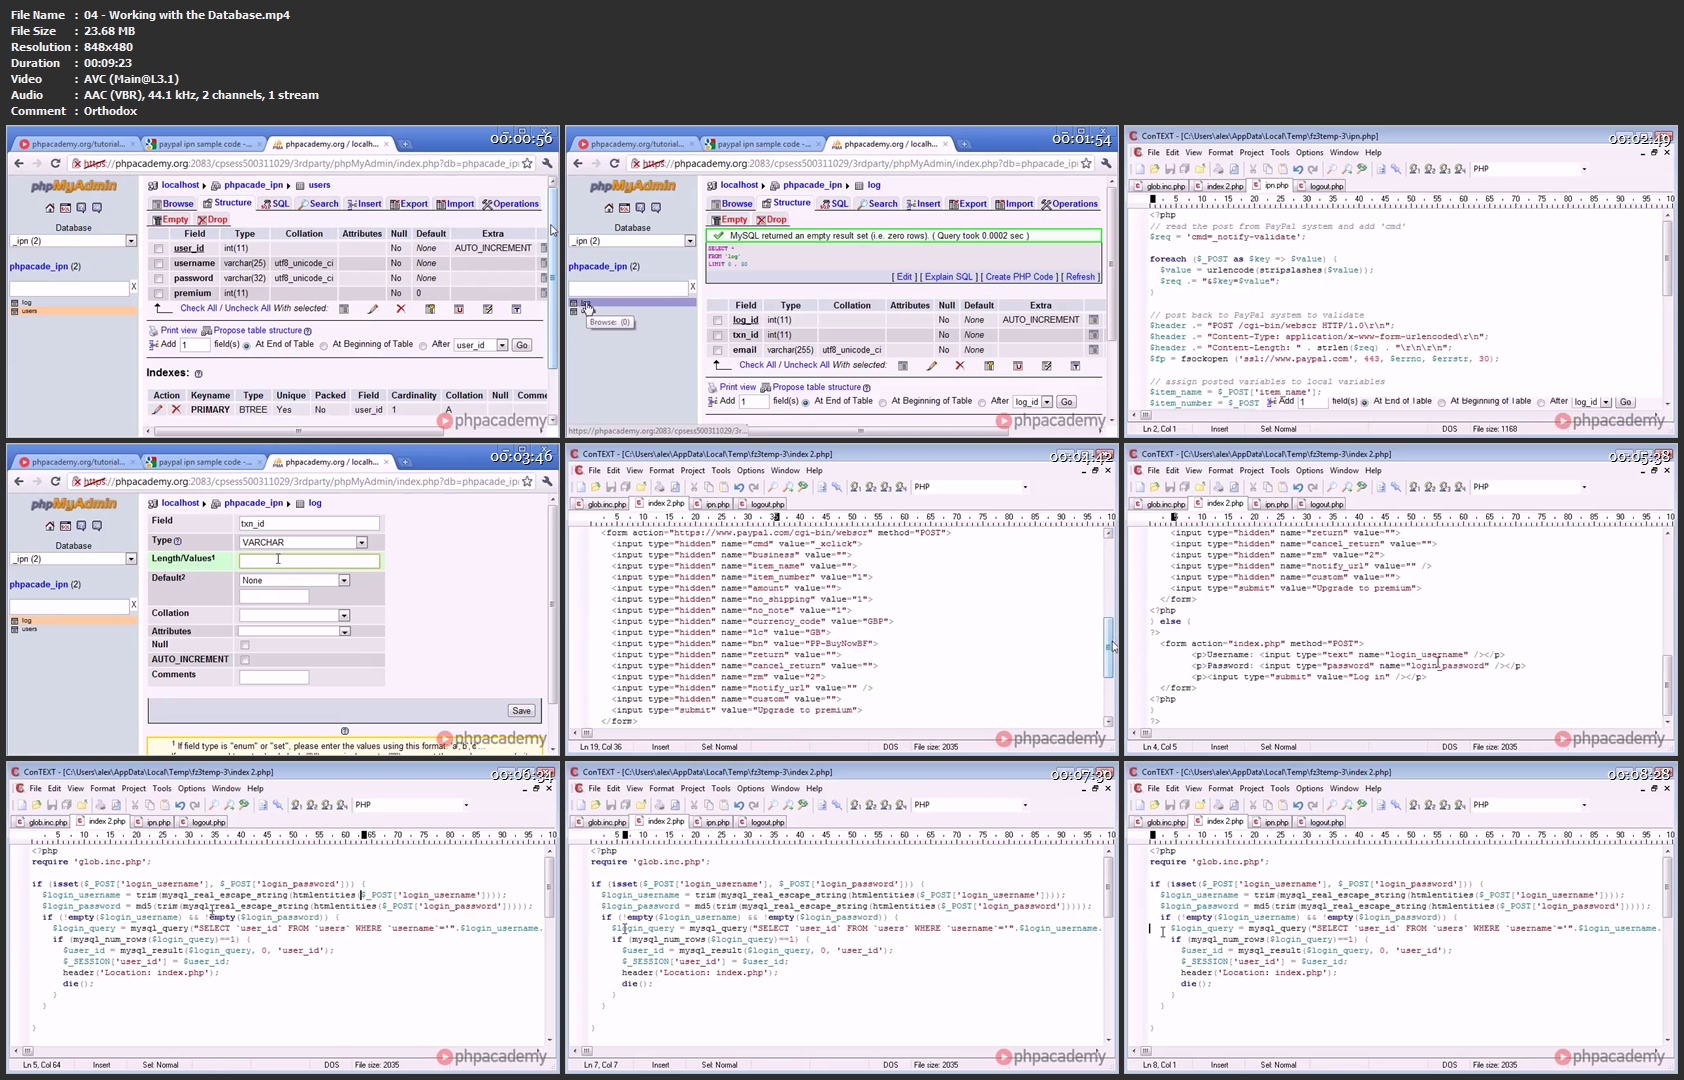Click red X icon for PRIMARY index row

[x=176, y=409]
